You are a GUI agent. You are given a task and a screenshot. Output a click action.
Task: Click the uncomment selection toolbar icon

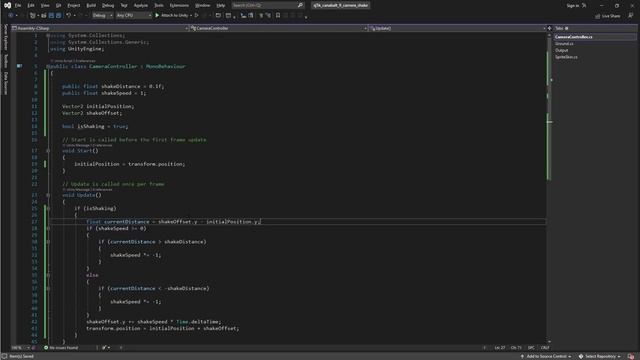[268, 16]
